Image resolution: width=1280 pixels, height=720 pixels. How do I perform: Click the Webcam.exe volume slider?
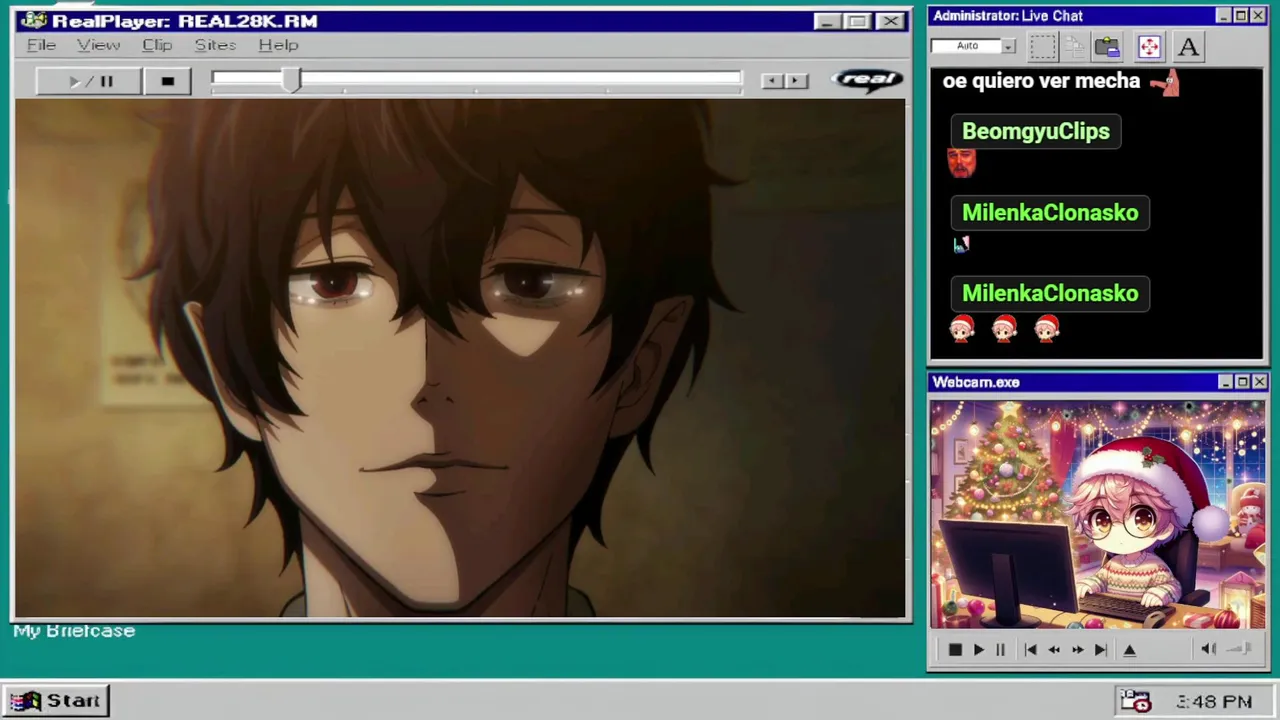[x=1240, y=649]
